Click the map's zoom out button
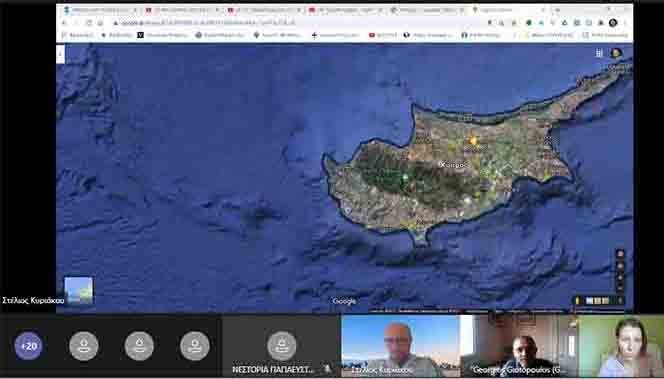This screenshot has height=379, width=664. coord(620,288)
